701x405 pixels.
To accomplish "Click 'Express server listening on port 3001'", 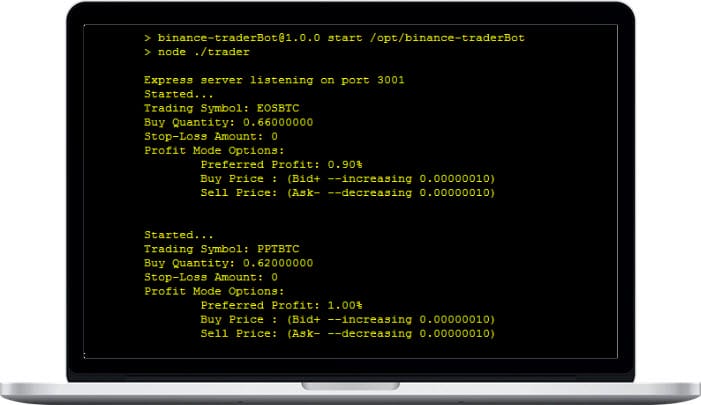I will coord(274,80).
